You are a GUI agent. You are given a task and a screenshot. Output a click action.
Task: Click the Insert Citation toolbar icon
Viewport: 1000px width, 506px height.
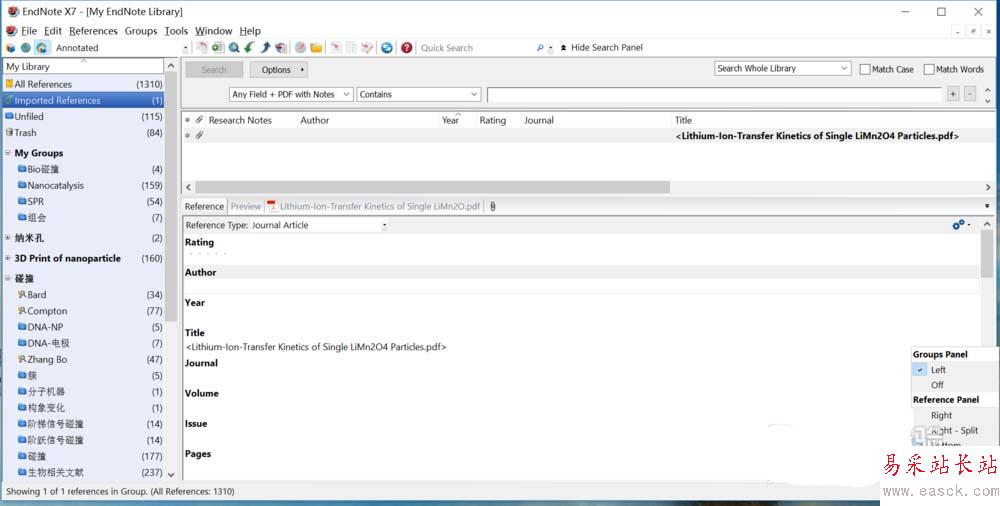[334, 47]
